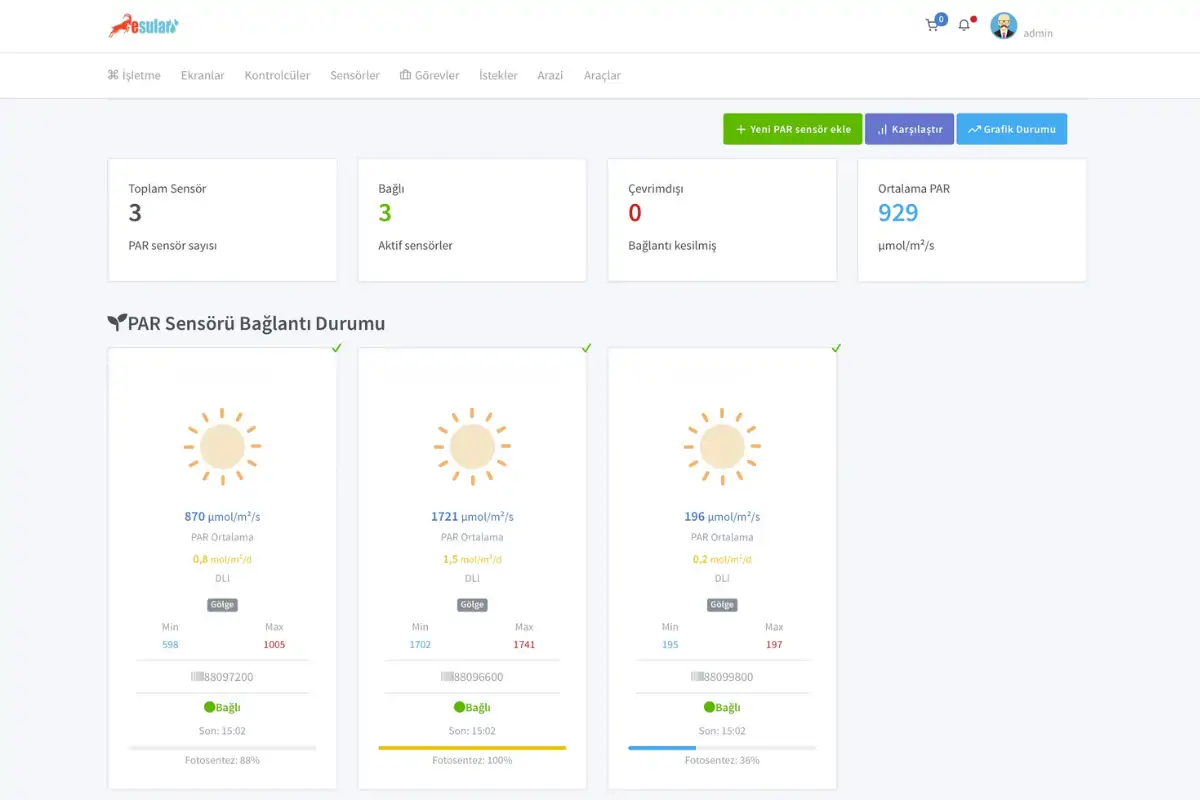The image size is (1200, 800).
Task: Open the Kontrolcüler menu item
Action: tap(277, 75)
